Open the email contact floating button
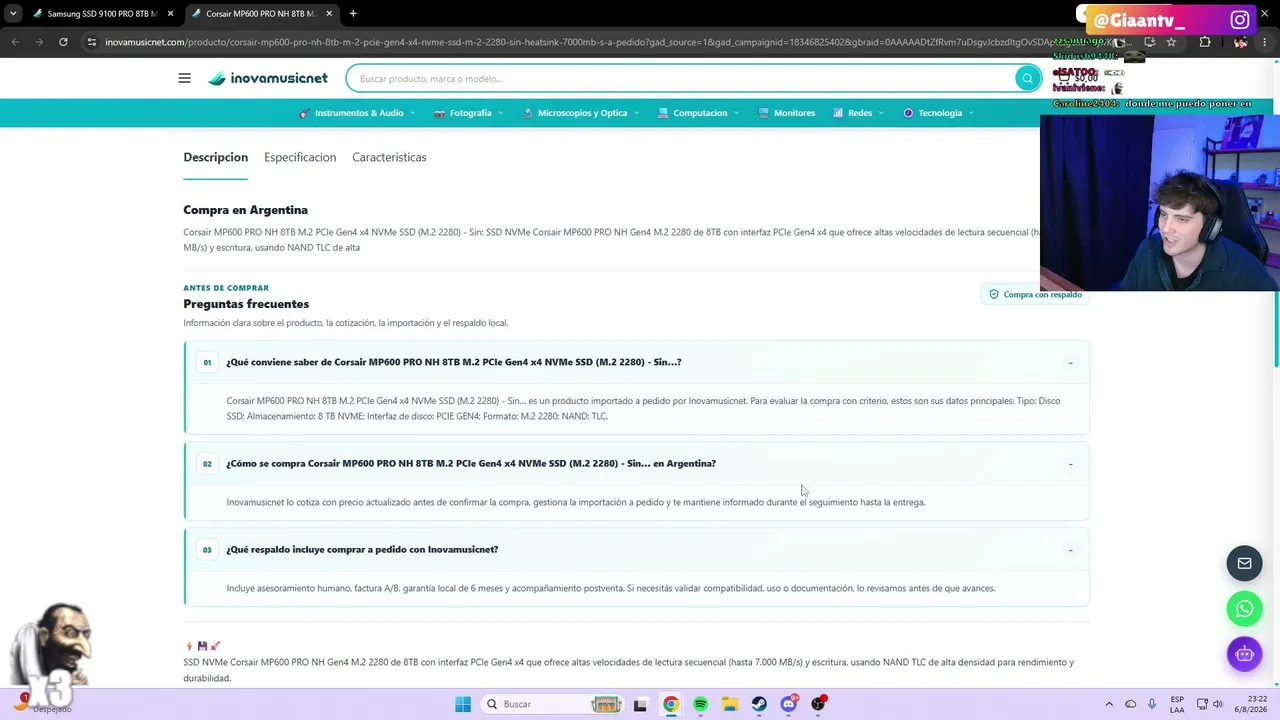 (x=1244, y=563)
